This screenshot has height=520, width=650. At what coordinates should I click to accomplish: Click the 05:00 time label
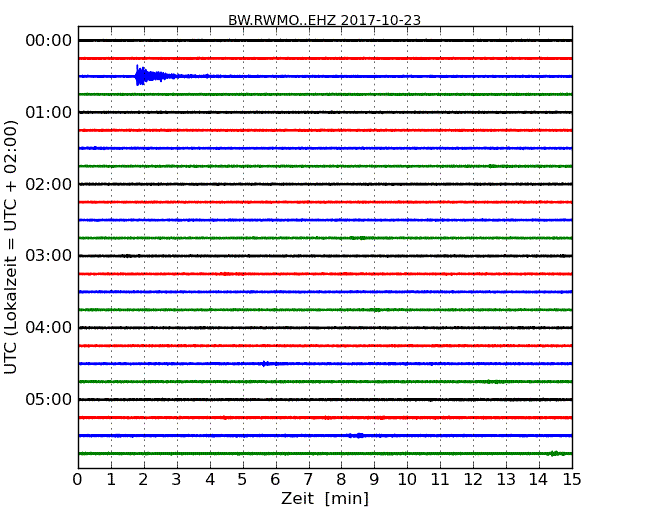tap(49, 399)
